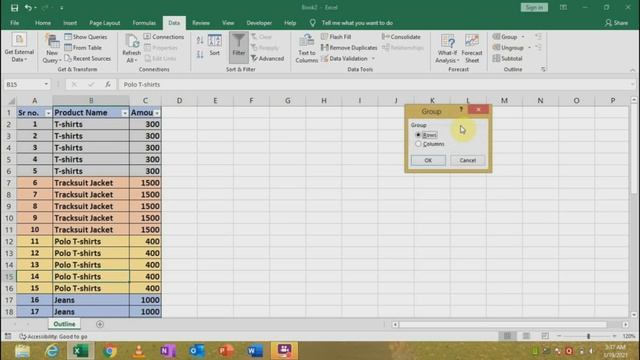
Task: Open Recent Sources
Action: click(88, 59)
